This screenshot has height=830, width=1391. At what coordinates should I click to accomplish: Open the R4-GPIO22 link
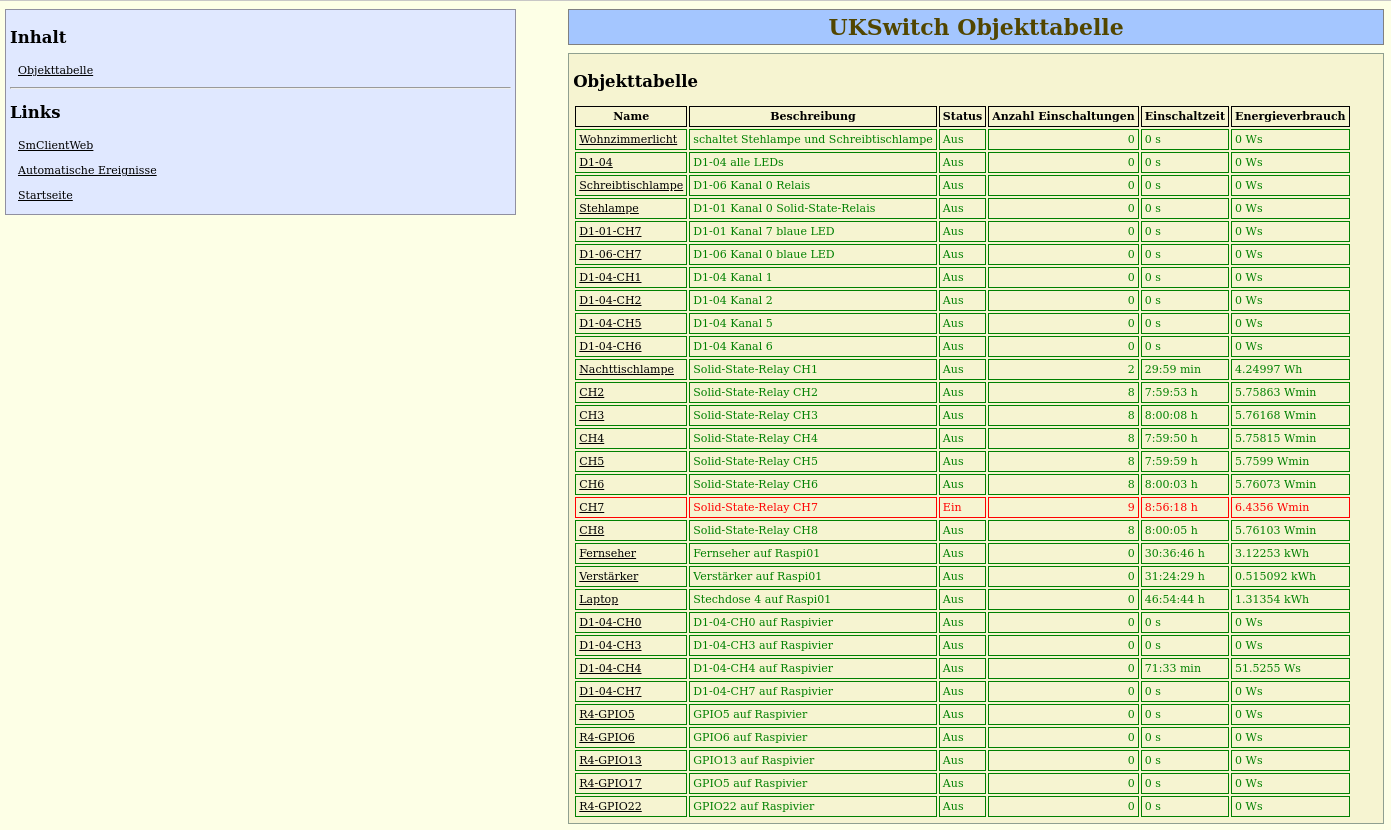610,806
